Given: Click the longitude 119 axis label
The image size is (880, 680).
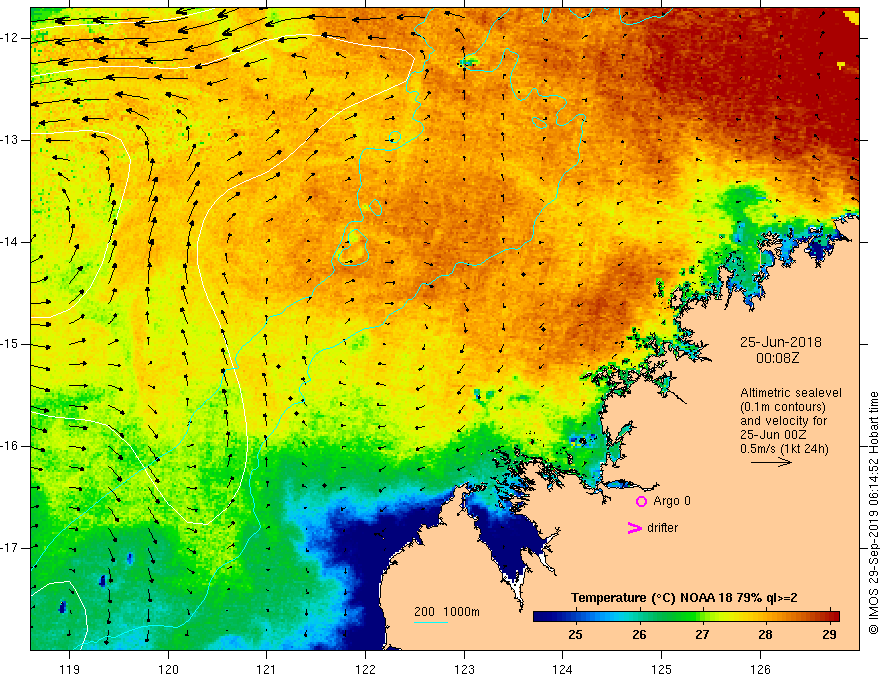Looking at the screenshot, I should (70, 669).
